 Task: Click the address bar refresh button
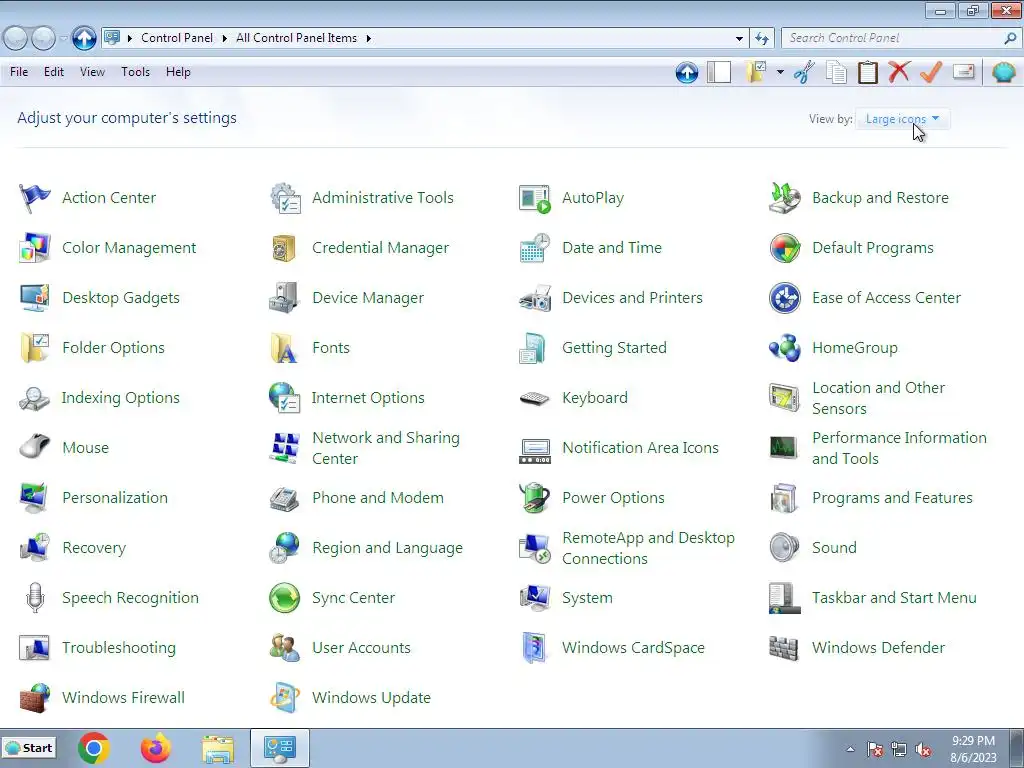click(761, 39)
